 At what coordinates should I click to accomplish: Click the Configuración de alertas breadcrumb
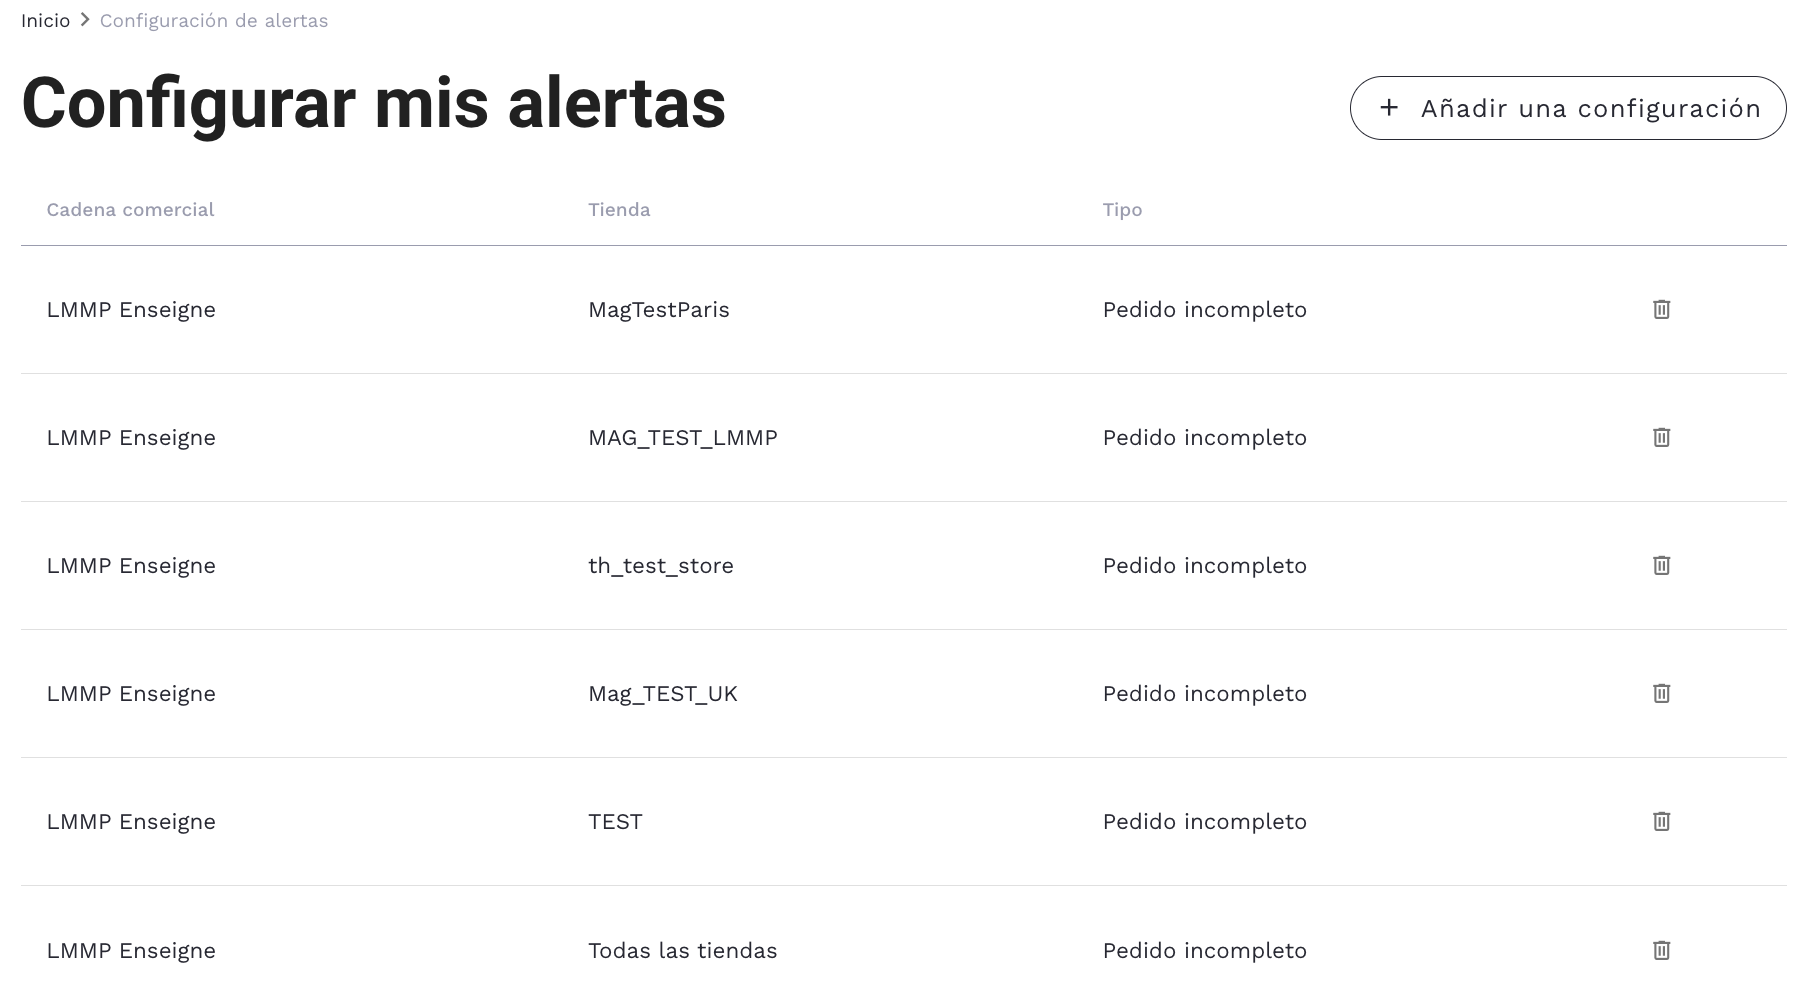pos(214,21)
